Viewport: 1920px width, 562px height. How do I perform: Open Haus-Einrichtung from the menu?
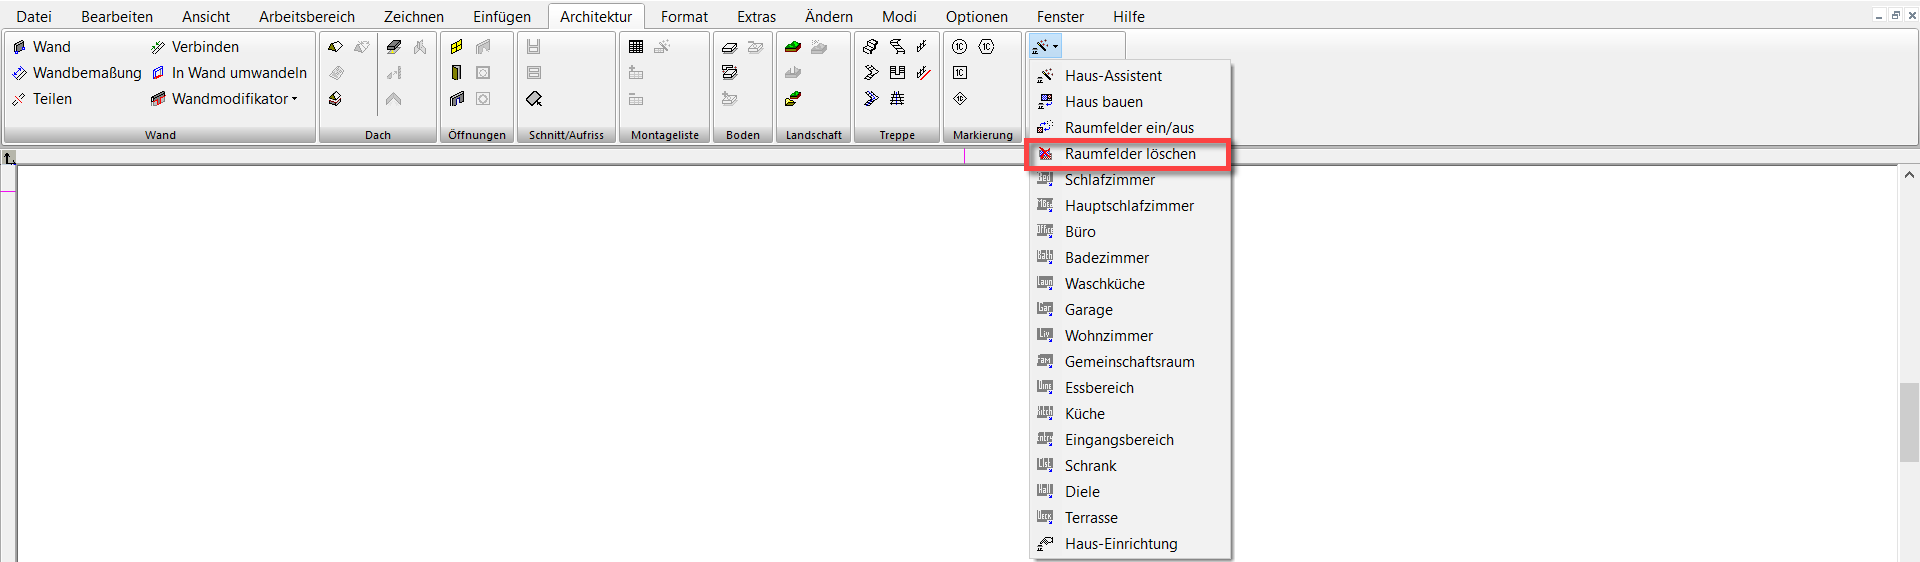(1130, 544)
